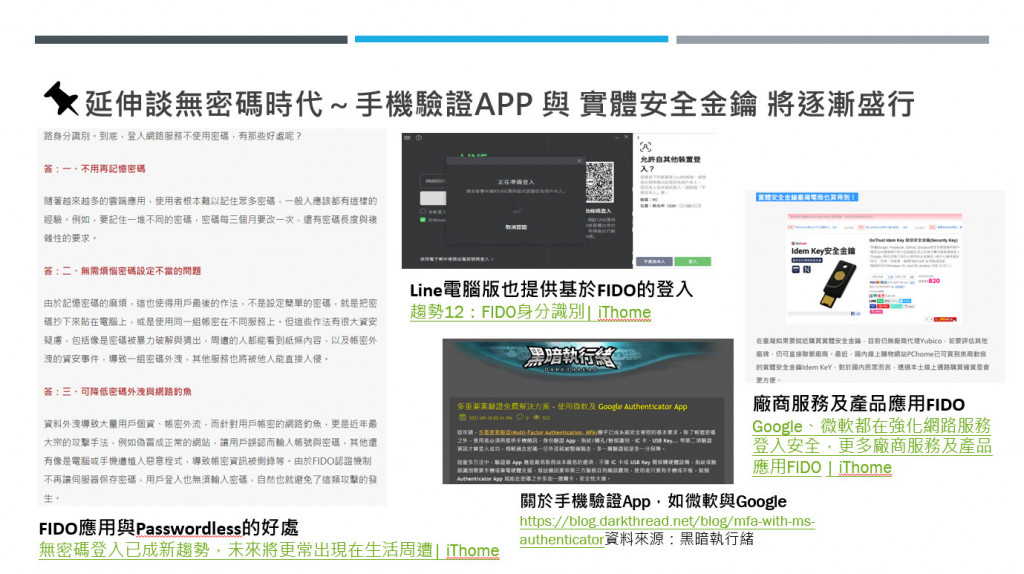Click the NFC badge under Idem Key安全金鑰
This screenshot has height=574, width=1024.
(x=807, y=269)
